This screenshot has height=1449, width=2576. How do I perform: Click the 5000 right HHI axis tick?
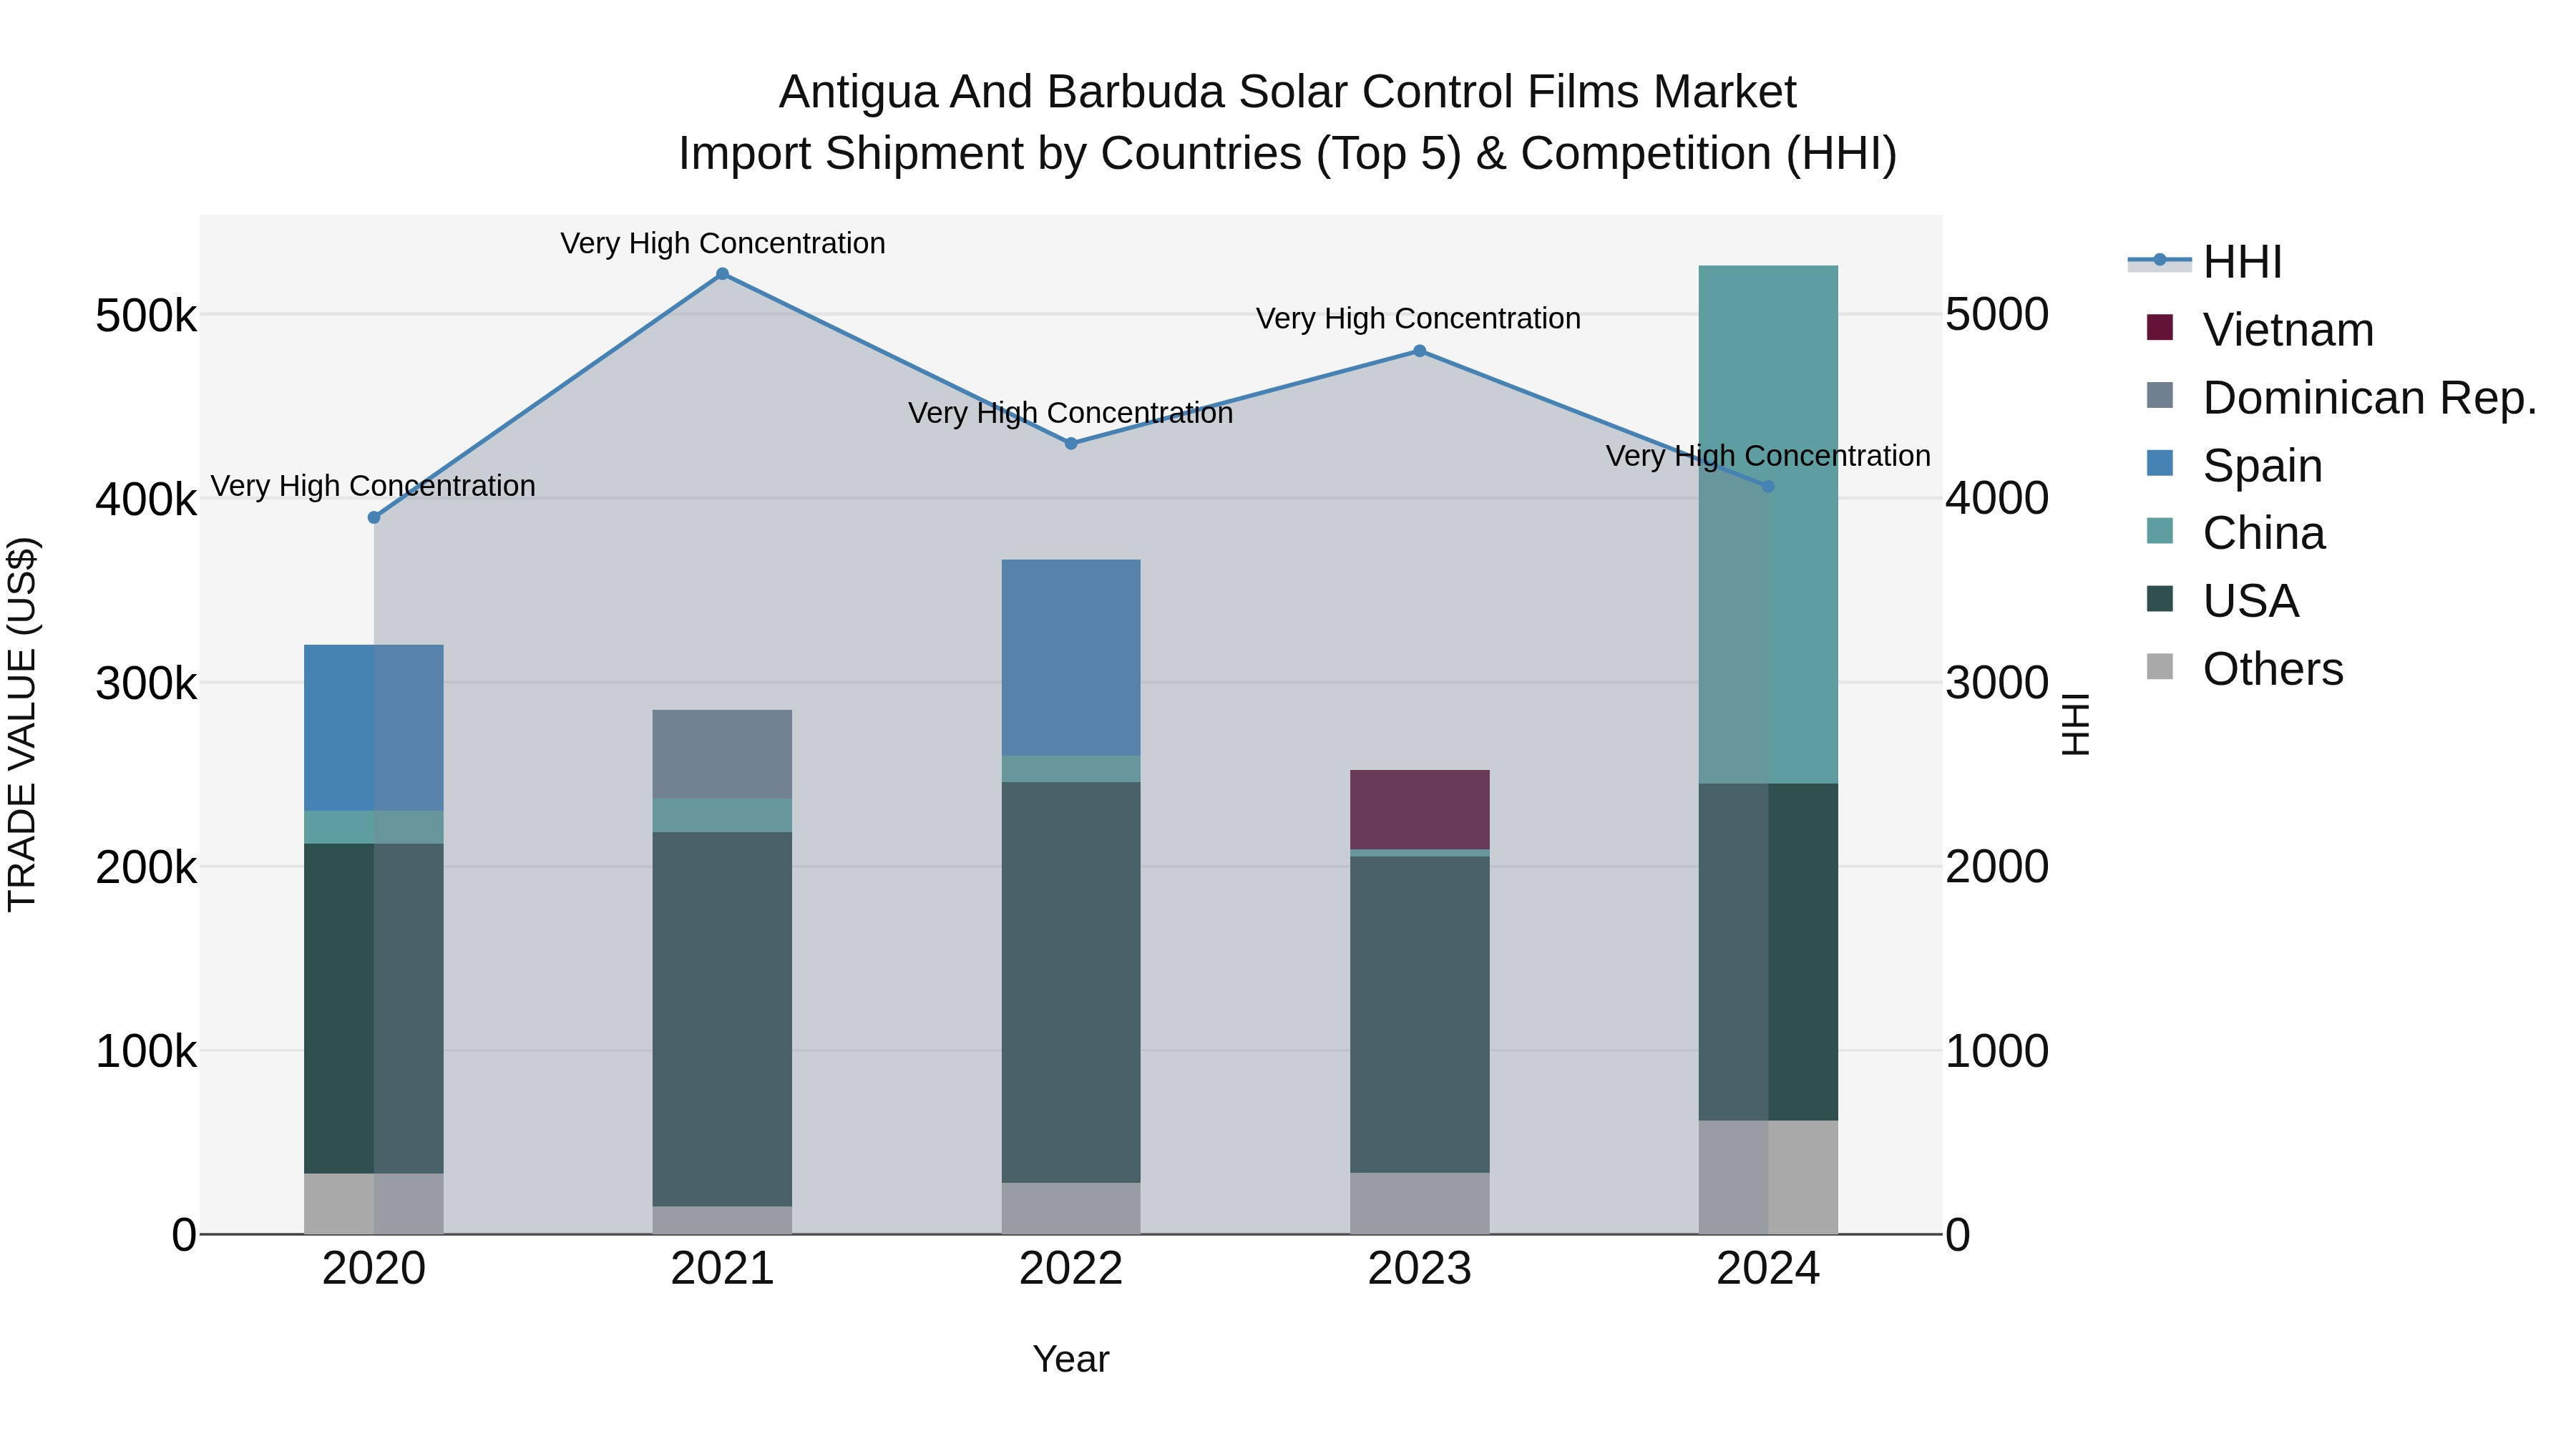tap(1997, 315)
